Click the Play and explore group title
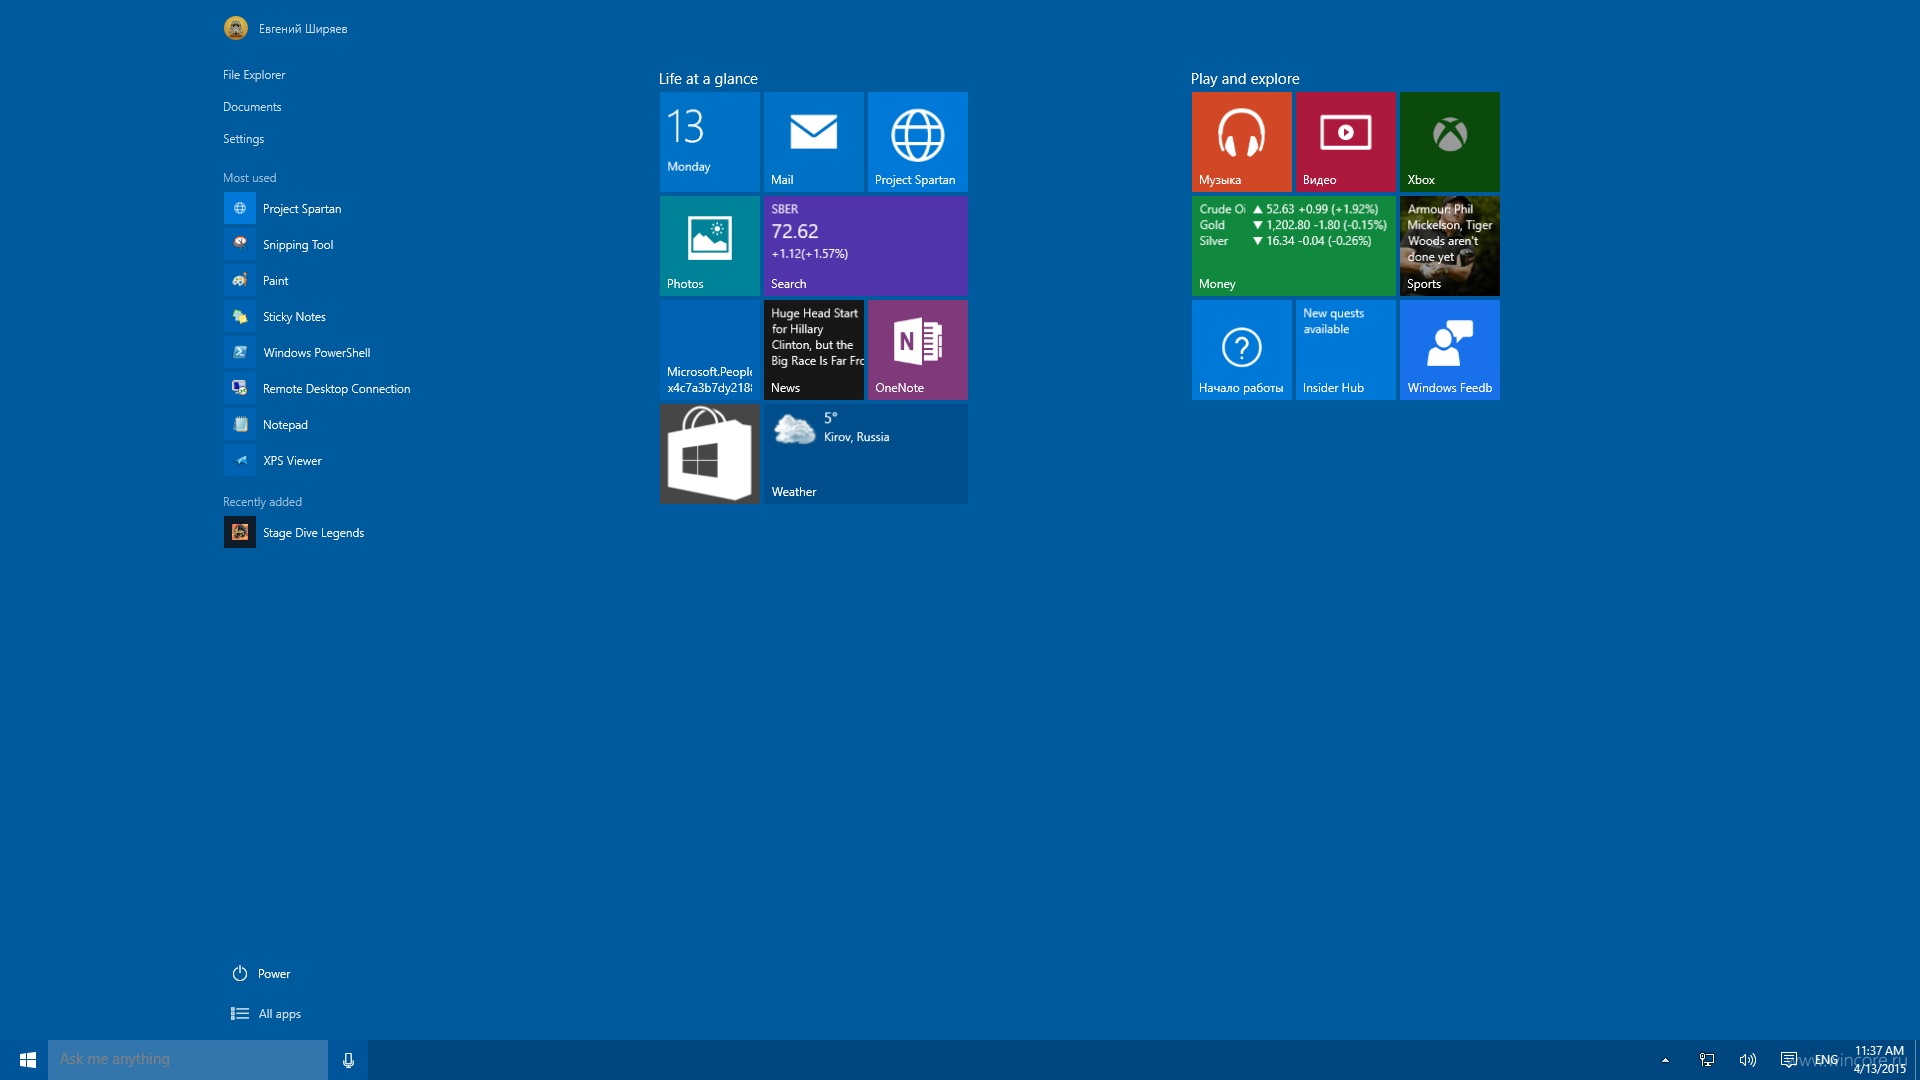1920x1080 pixels. [x=1245, y=79]
